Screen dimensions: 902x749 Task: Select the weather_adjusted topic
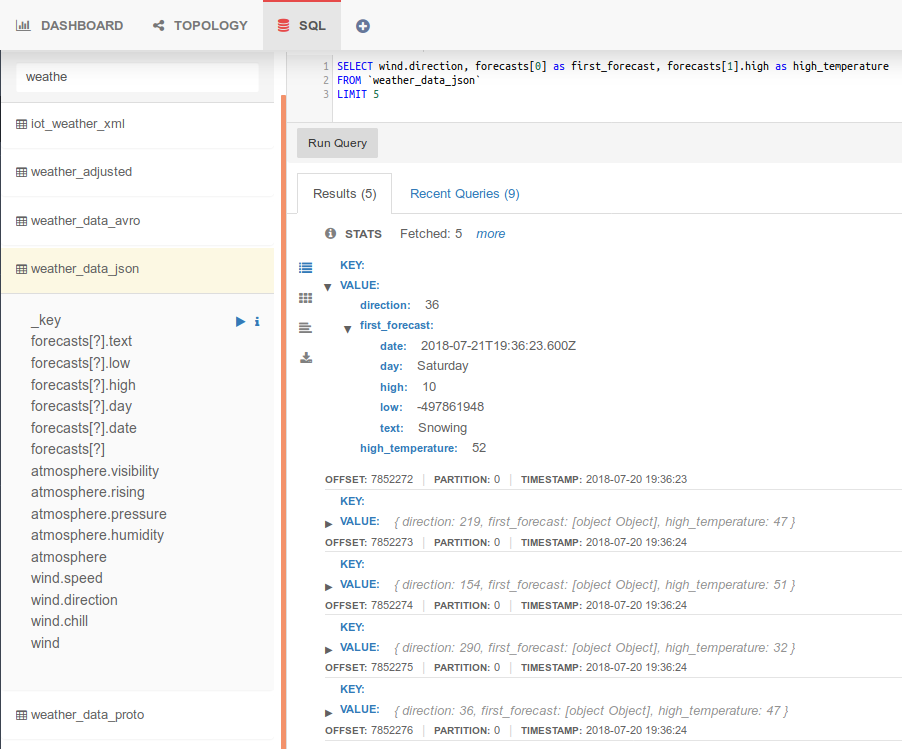pyautogui.click(x=137, y=172)
